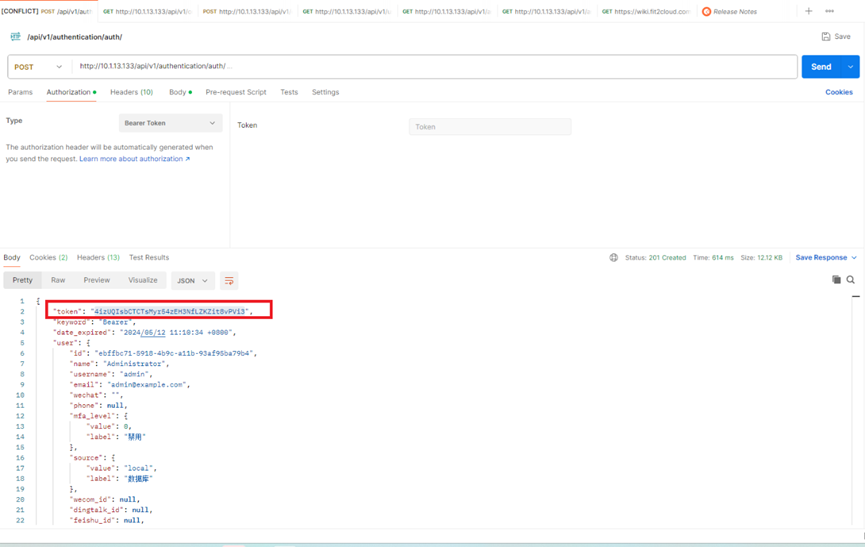This screenshot has height=547, width=865.
Task: Select the Raw response view
Action: coord(58,281)
